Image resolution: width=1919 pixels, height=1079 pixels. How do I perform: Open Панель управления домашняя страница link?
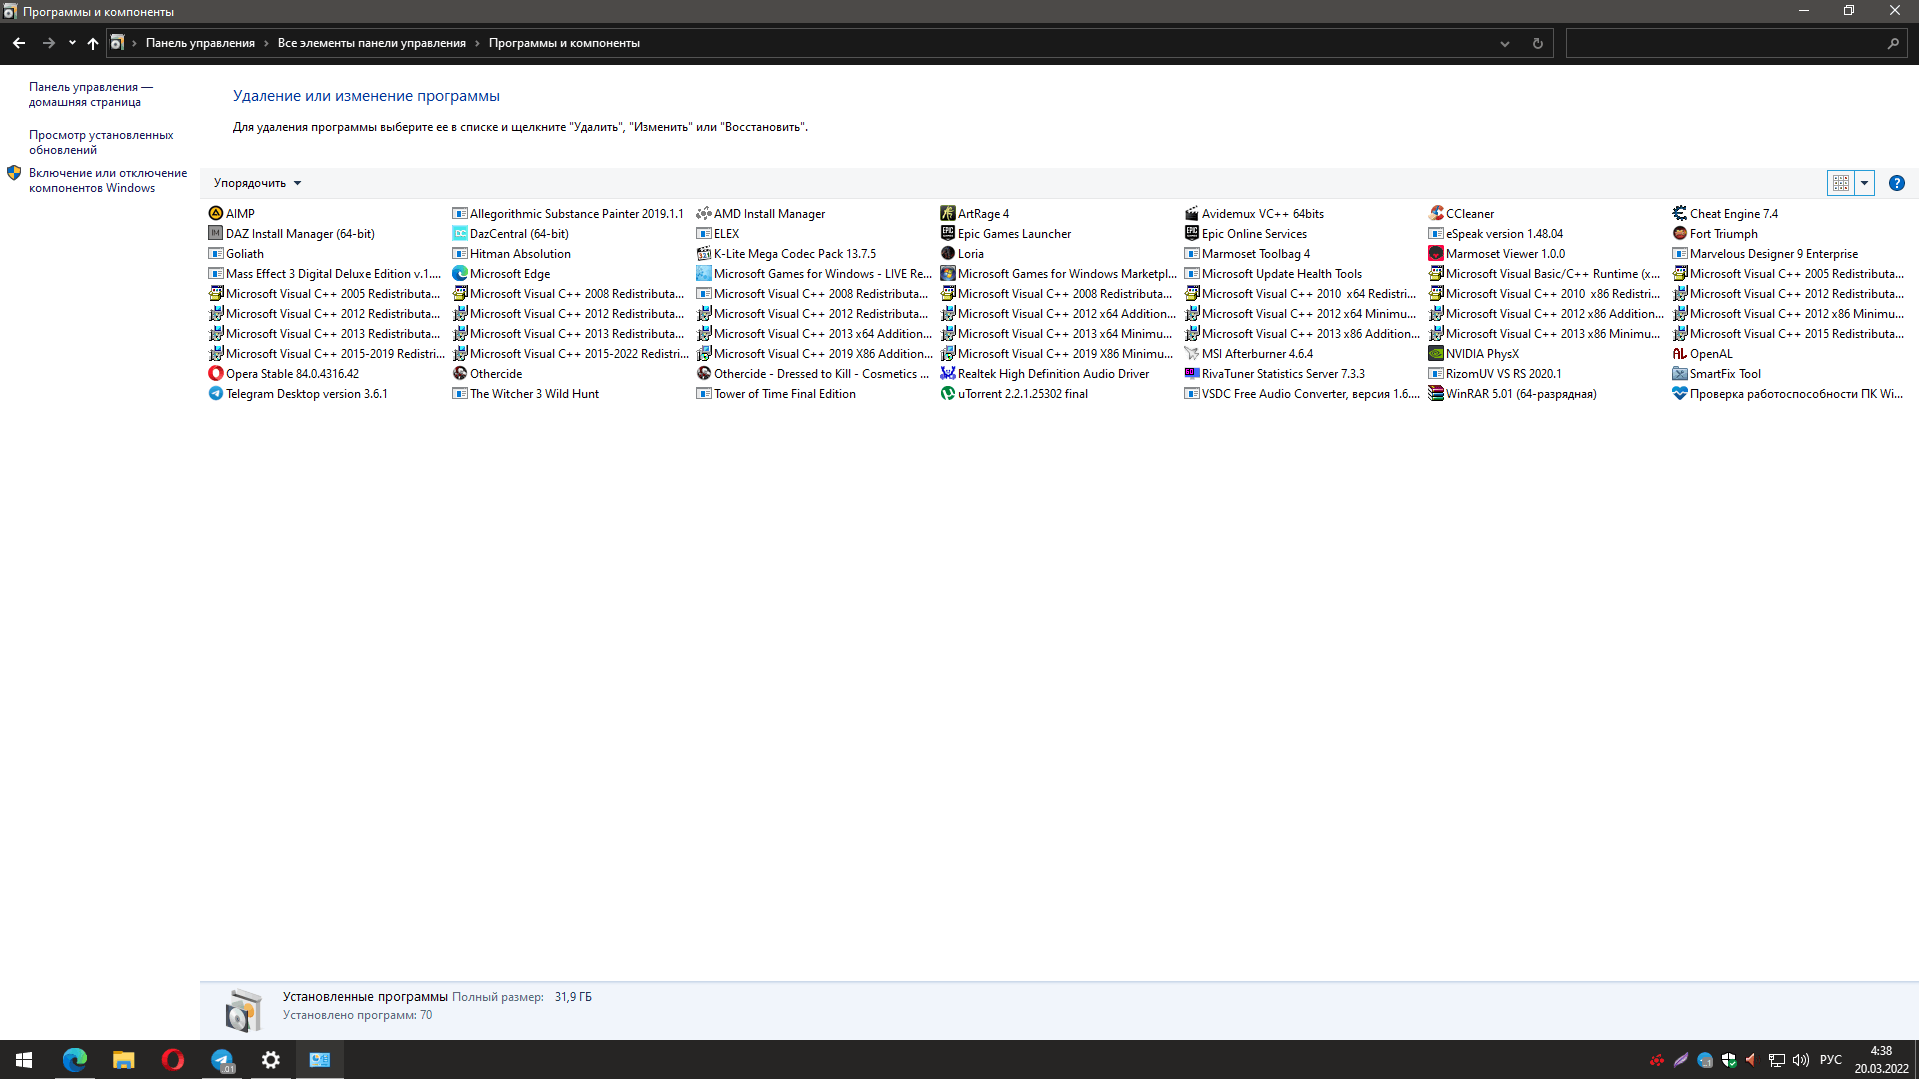click(90, 94)
